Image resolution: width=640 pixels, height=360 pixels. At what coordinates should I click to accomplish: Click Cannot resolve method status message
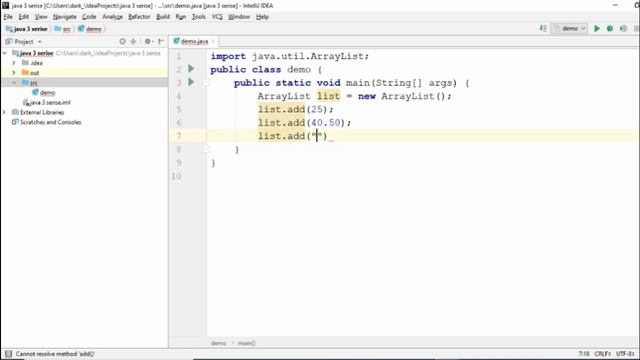coord(55,354)
